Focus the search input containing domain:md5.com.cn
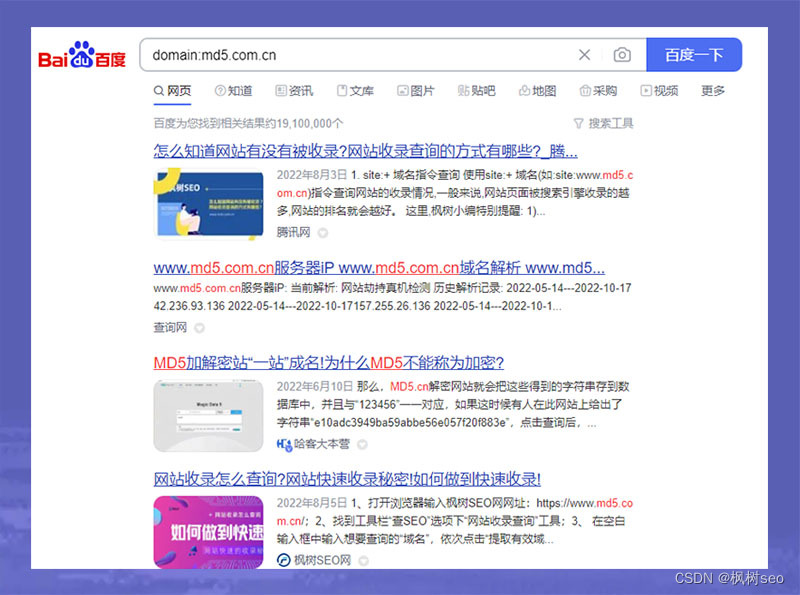Image resolution: width=800 pixels, height=595 pixels. [x=357, y=55]
